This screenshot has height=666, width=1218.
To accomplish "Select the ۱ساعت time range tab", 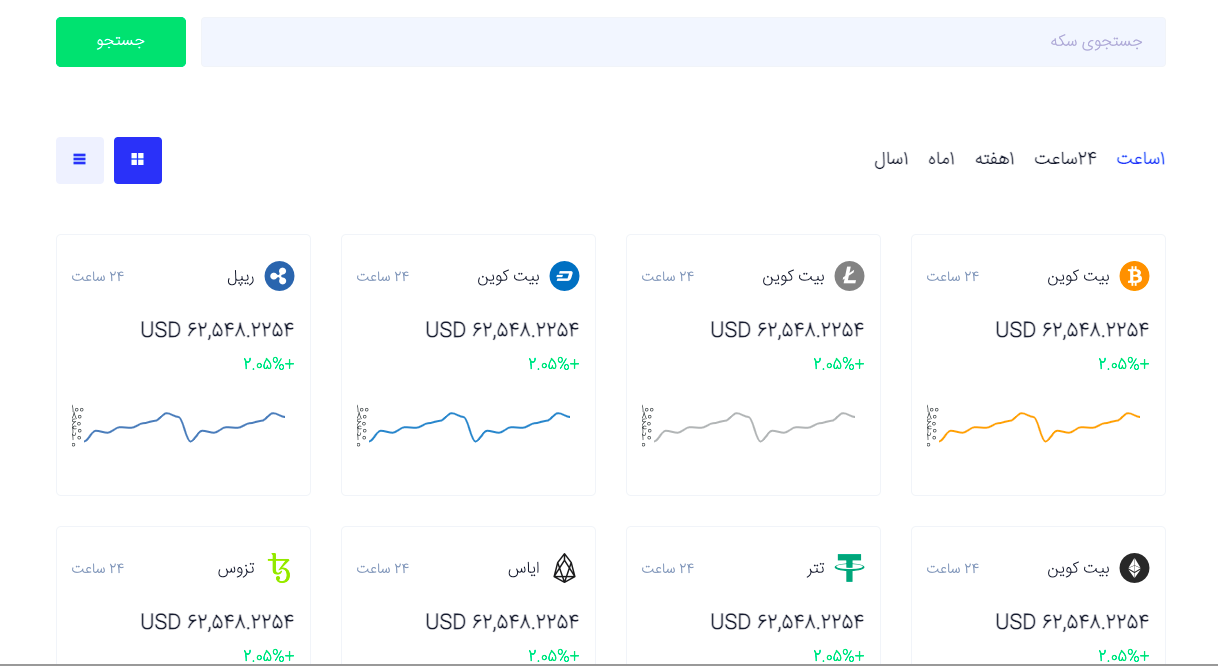I will point(1141,159).
